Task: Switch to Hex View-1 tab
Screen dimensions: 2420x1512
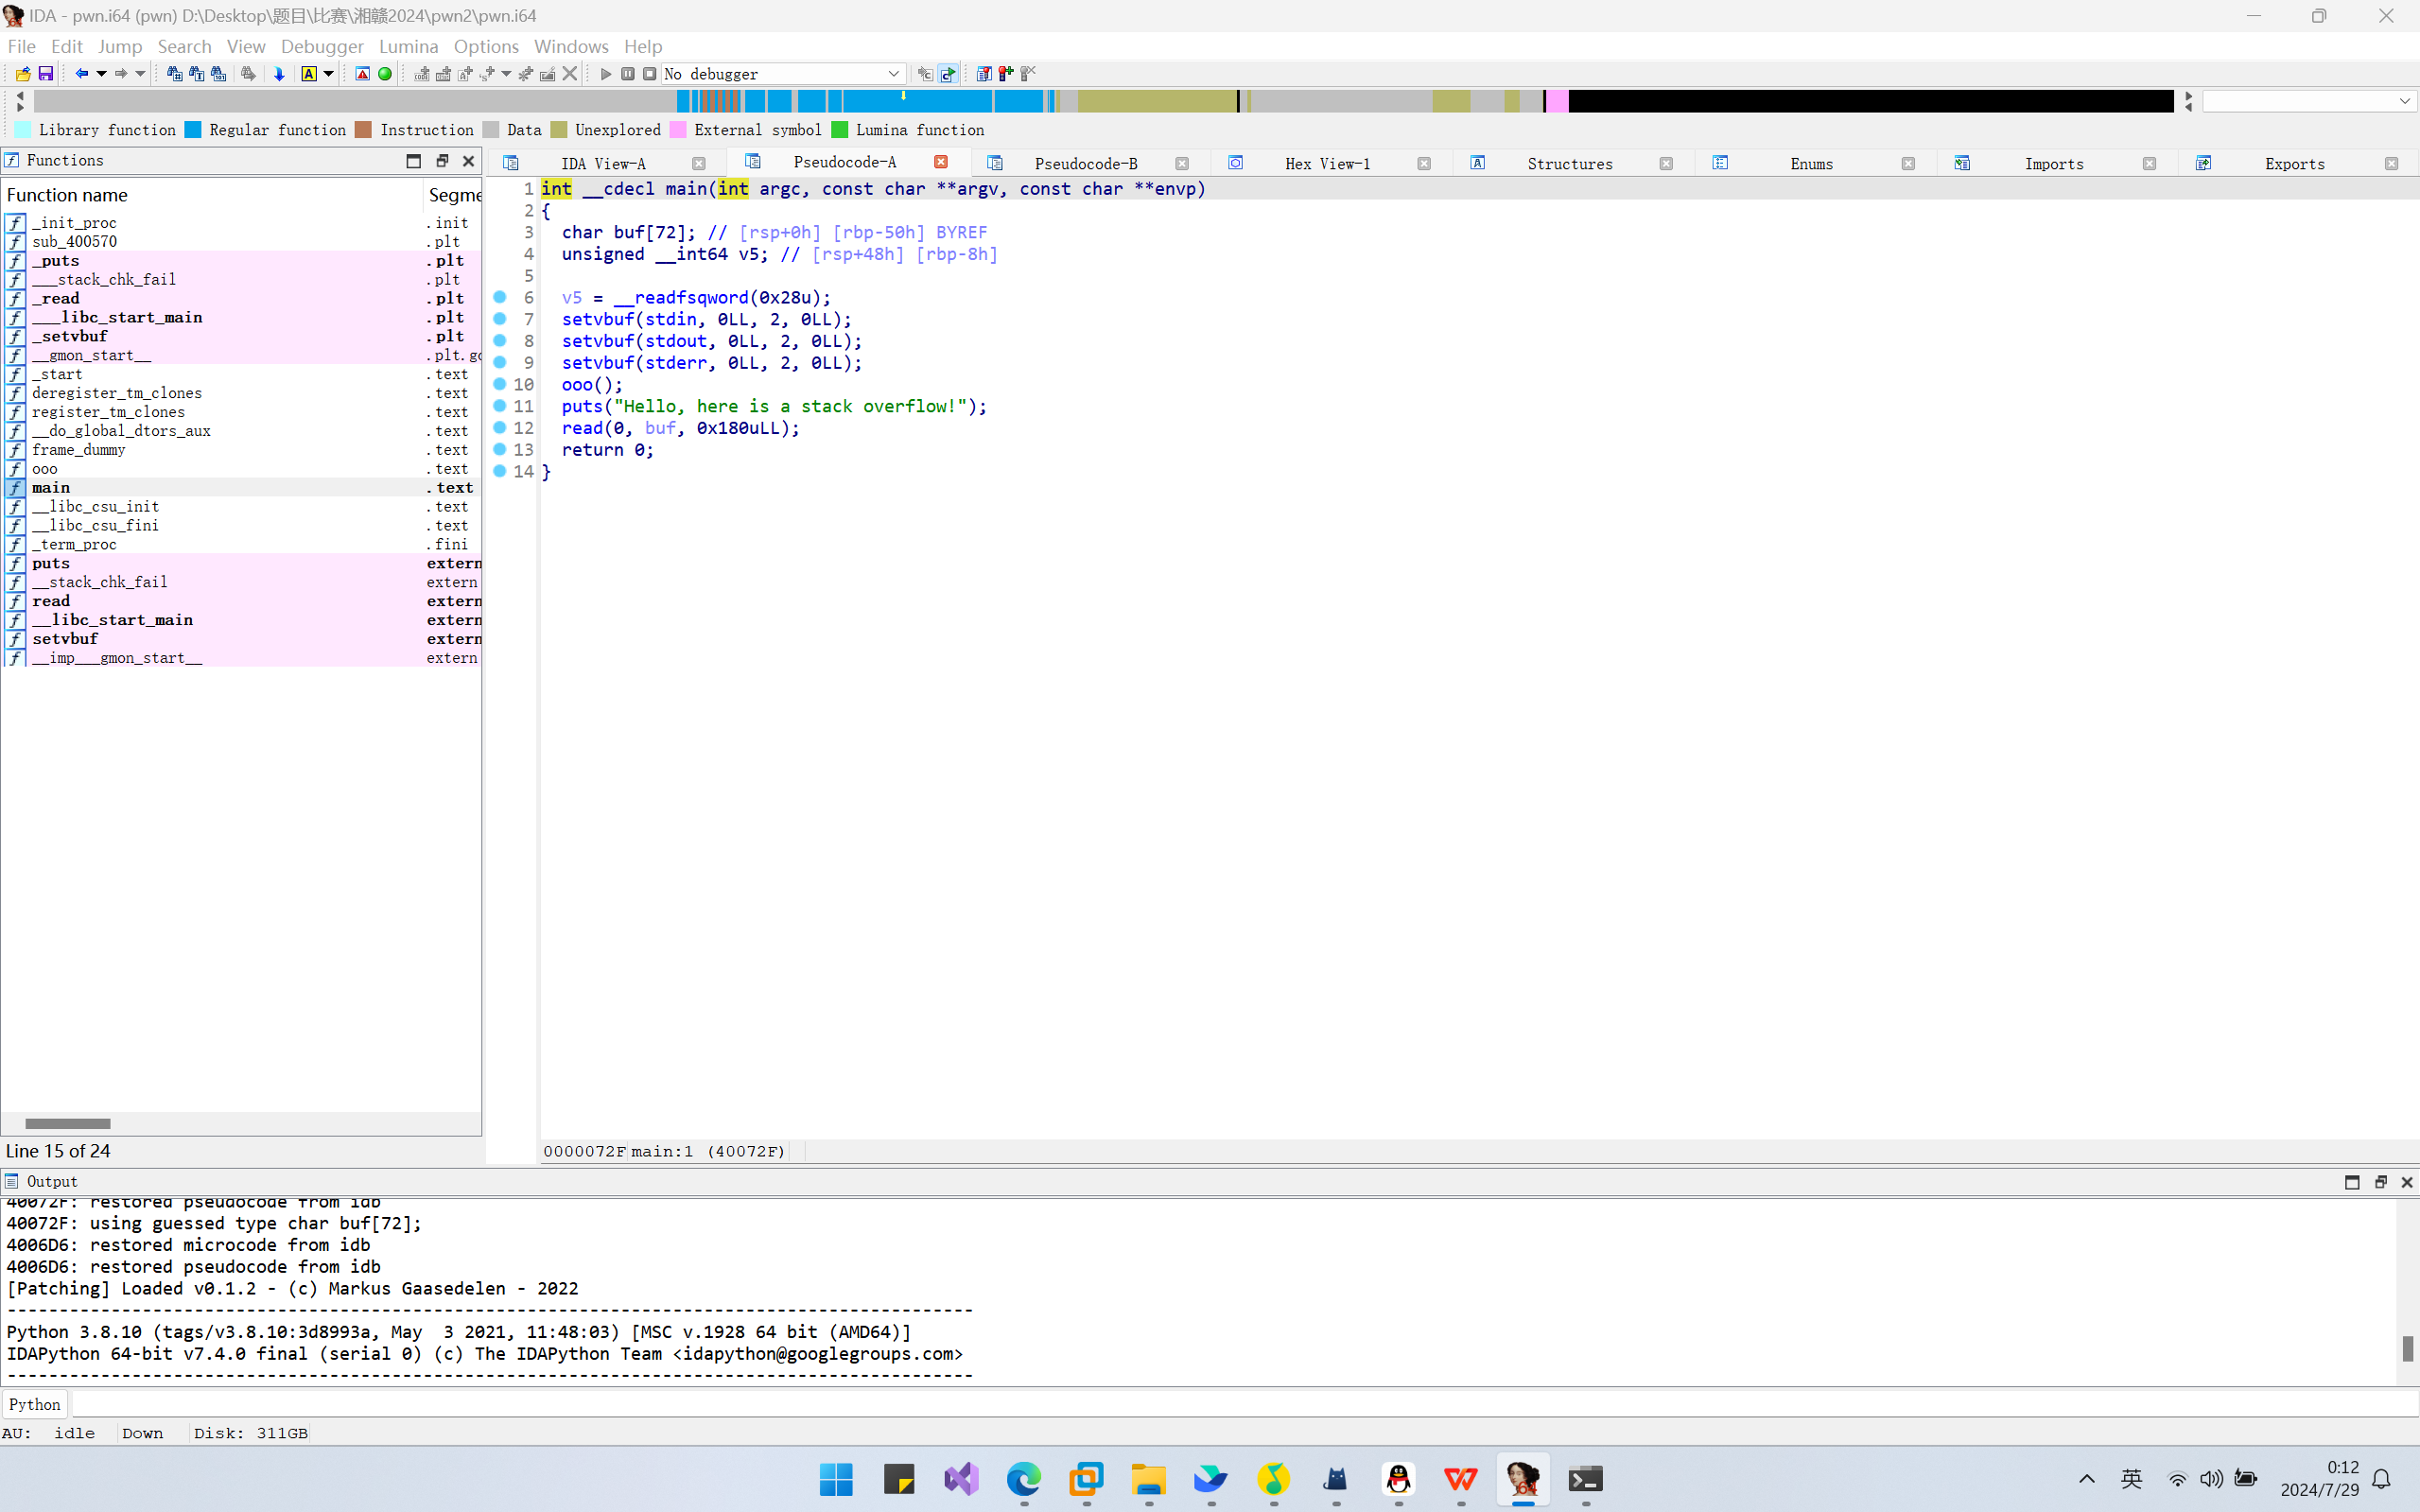Action: [x=1328, y=164]
